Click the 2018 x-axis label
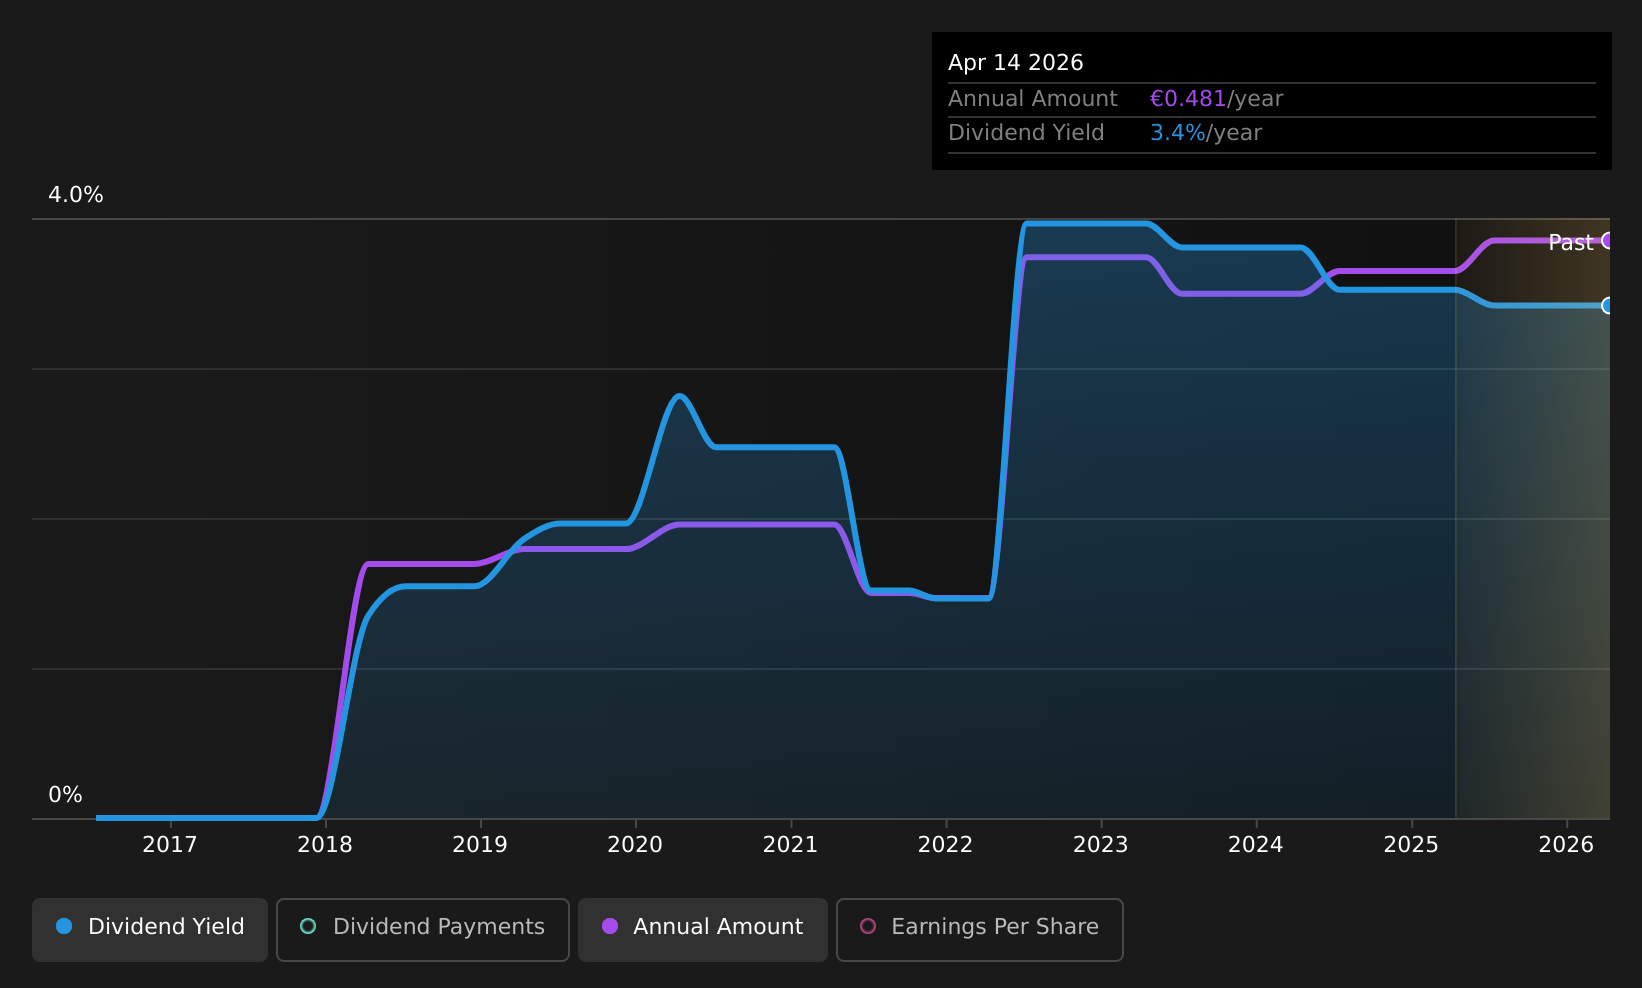The image size is (1642, 988). point(325,845)
